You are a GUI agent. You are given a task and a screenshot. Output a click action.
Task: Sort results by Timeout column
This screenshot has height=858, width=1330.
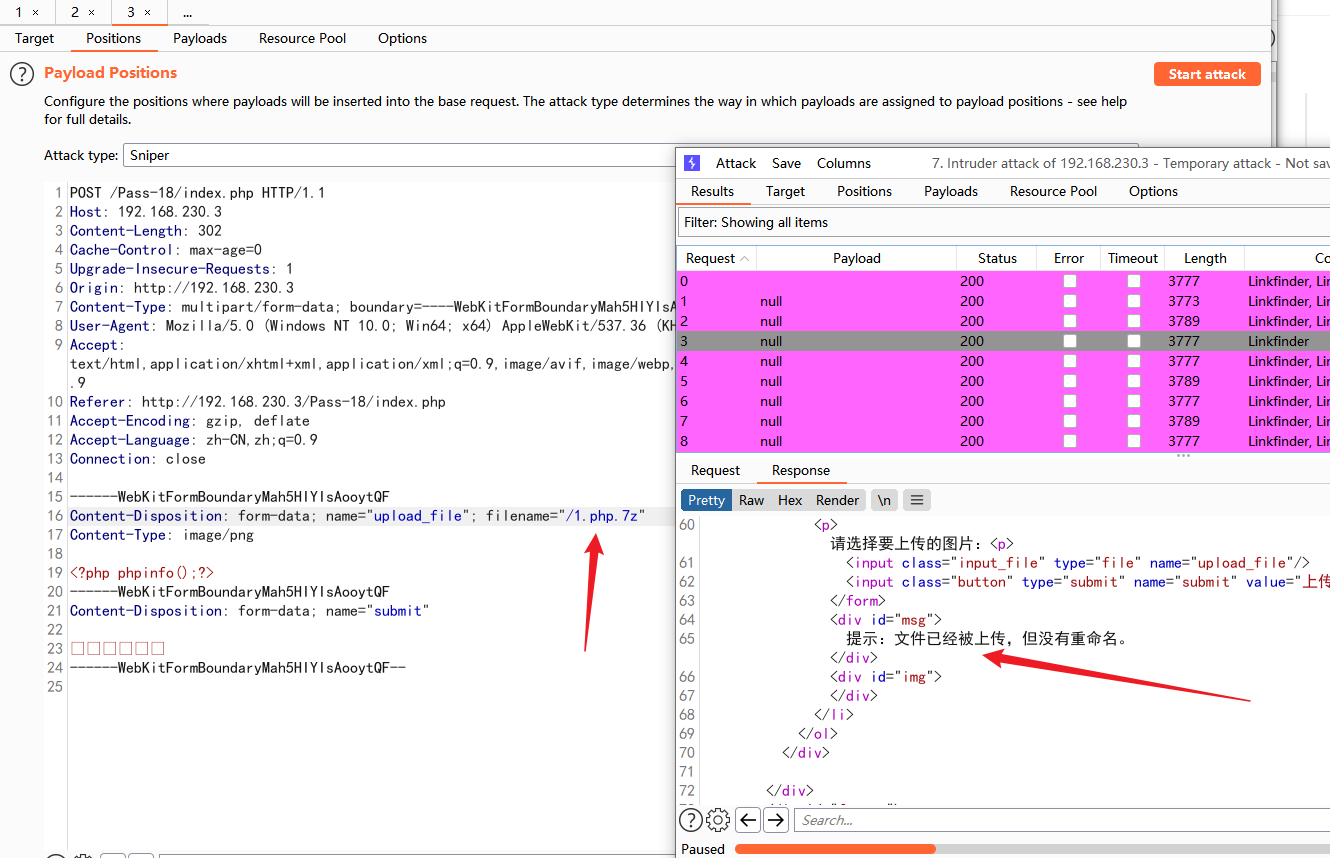coord(1133,258)
